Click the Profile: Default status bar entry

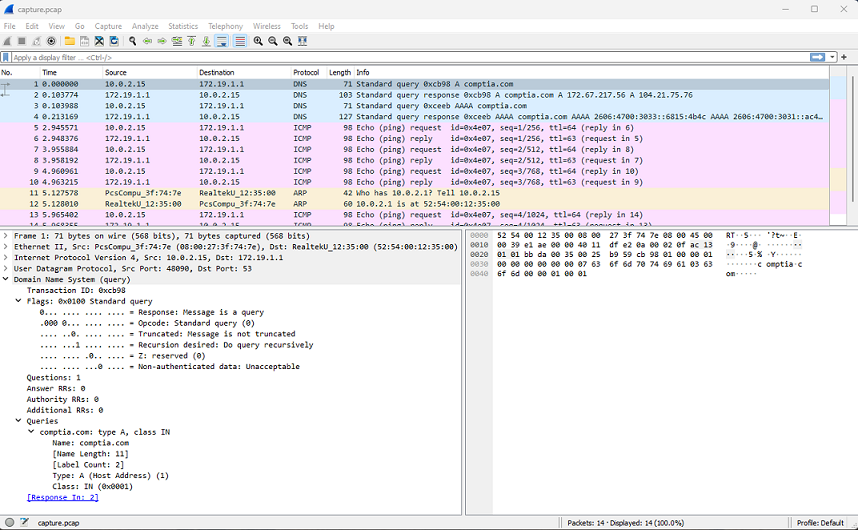820,523
